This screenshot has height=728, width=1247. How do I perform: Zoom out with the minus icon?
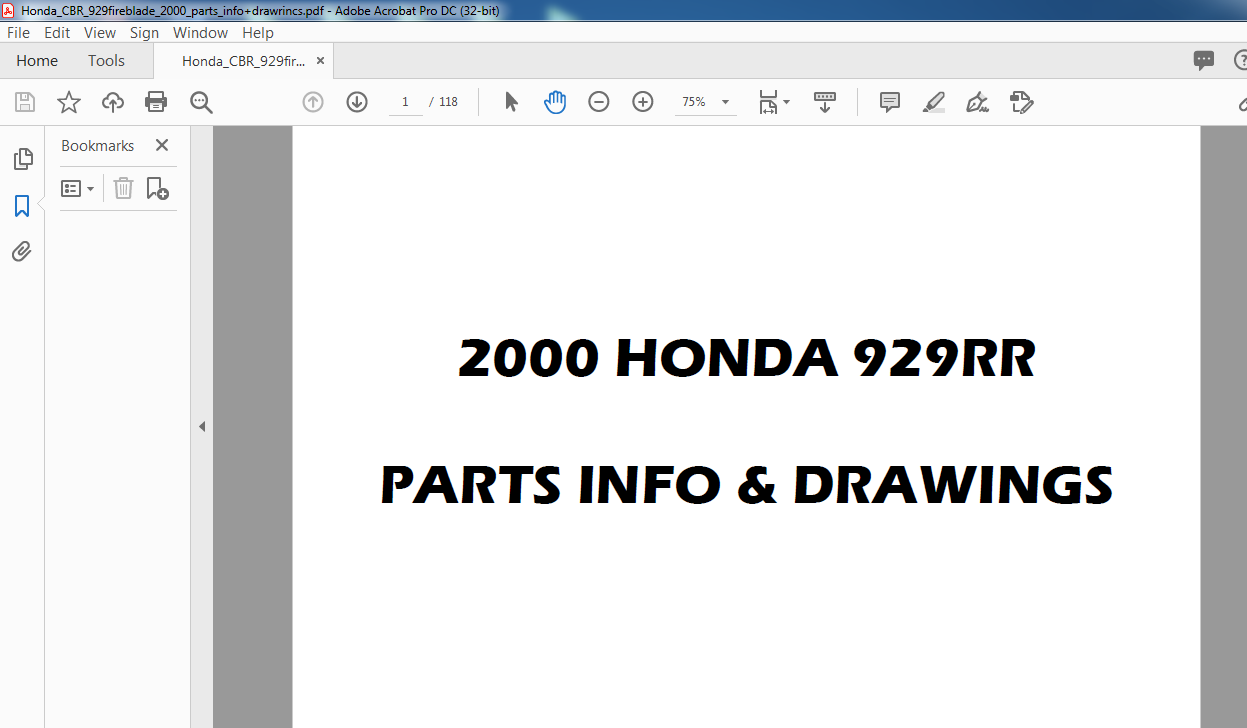pos(599,102)
